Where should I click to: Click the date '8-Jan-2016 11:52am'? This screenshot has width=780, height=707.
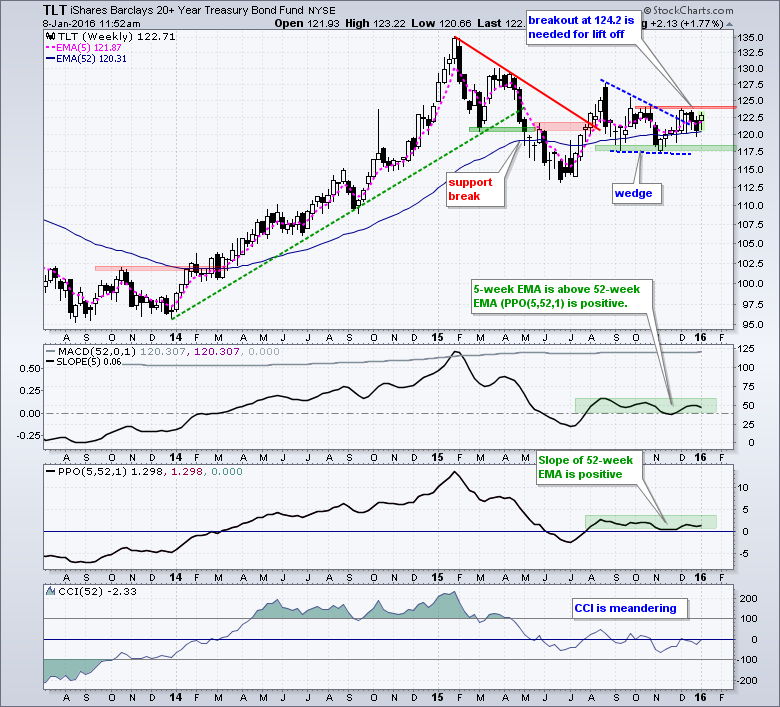91,23
